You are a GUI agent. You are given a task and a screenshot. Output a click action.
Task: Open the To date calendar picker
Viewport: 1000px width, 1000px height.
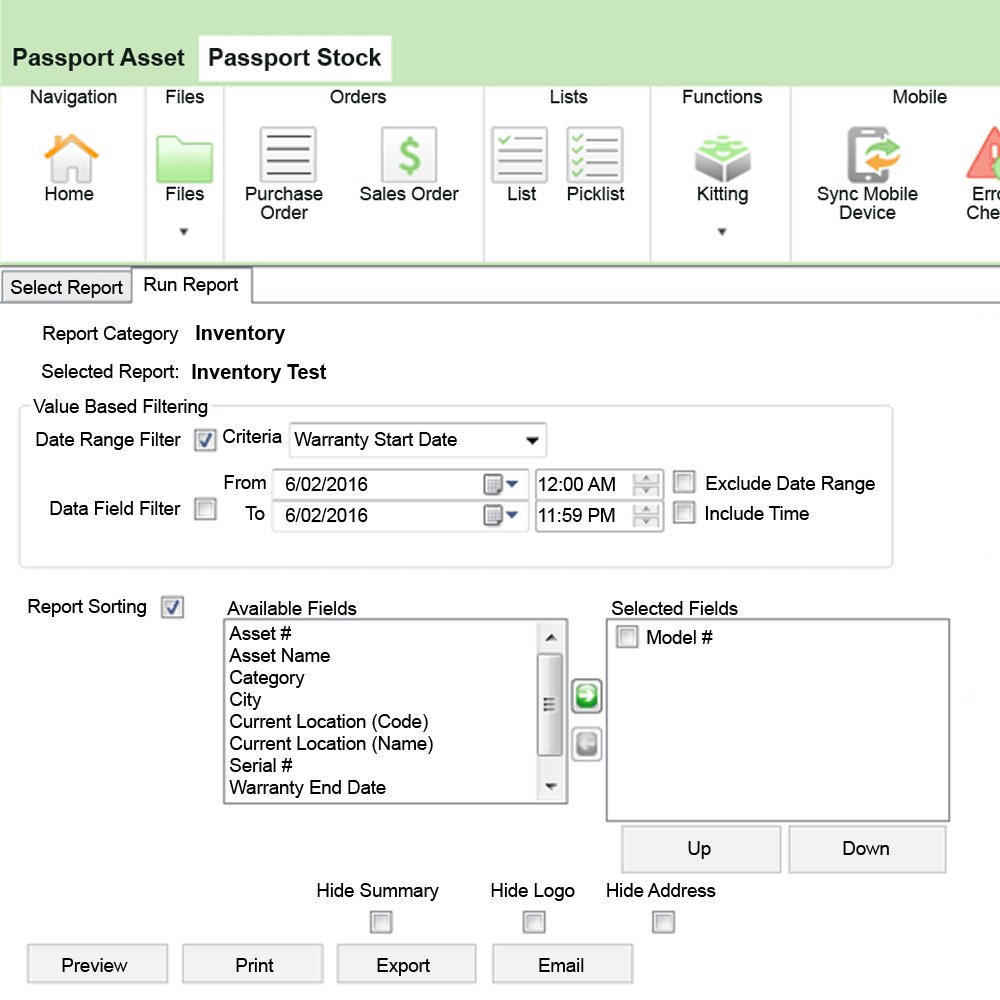[501, 515]
